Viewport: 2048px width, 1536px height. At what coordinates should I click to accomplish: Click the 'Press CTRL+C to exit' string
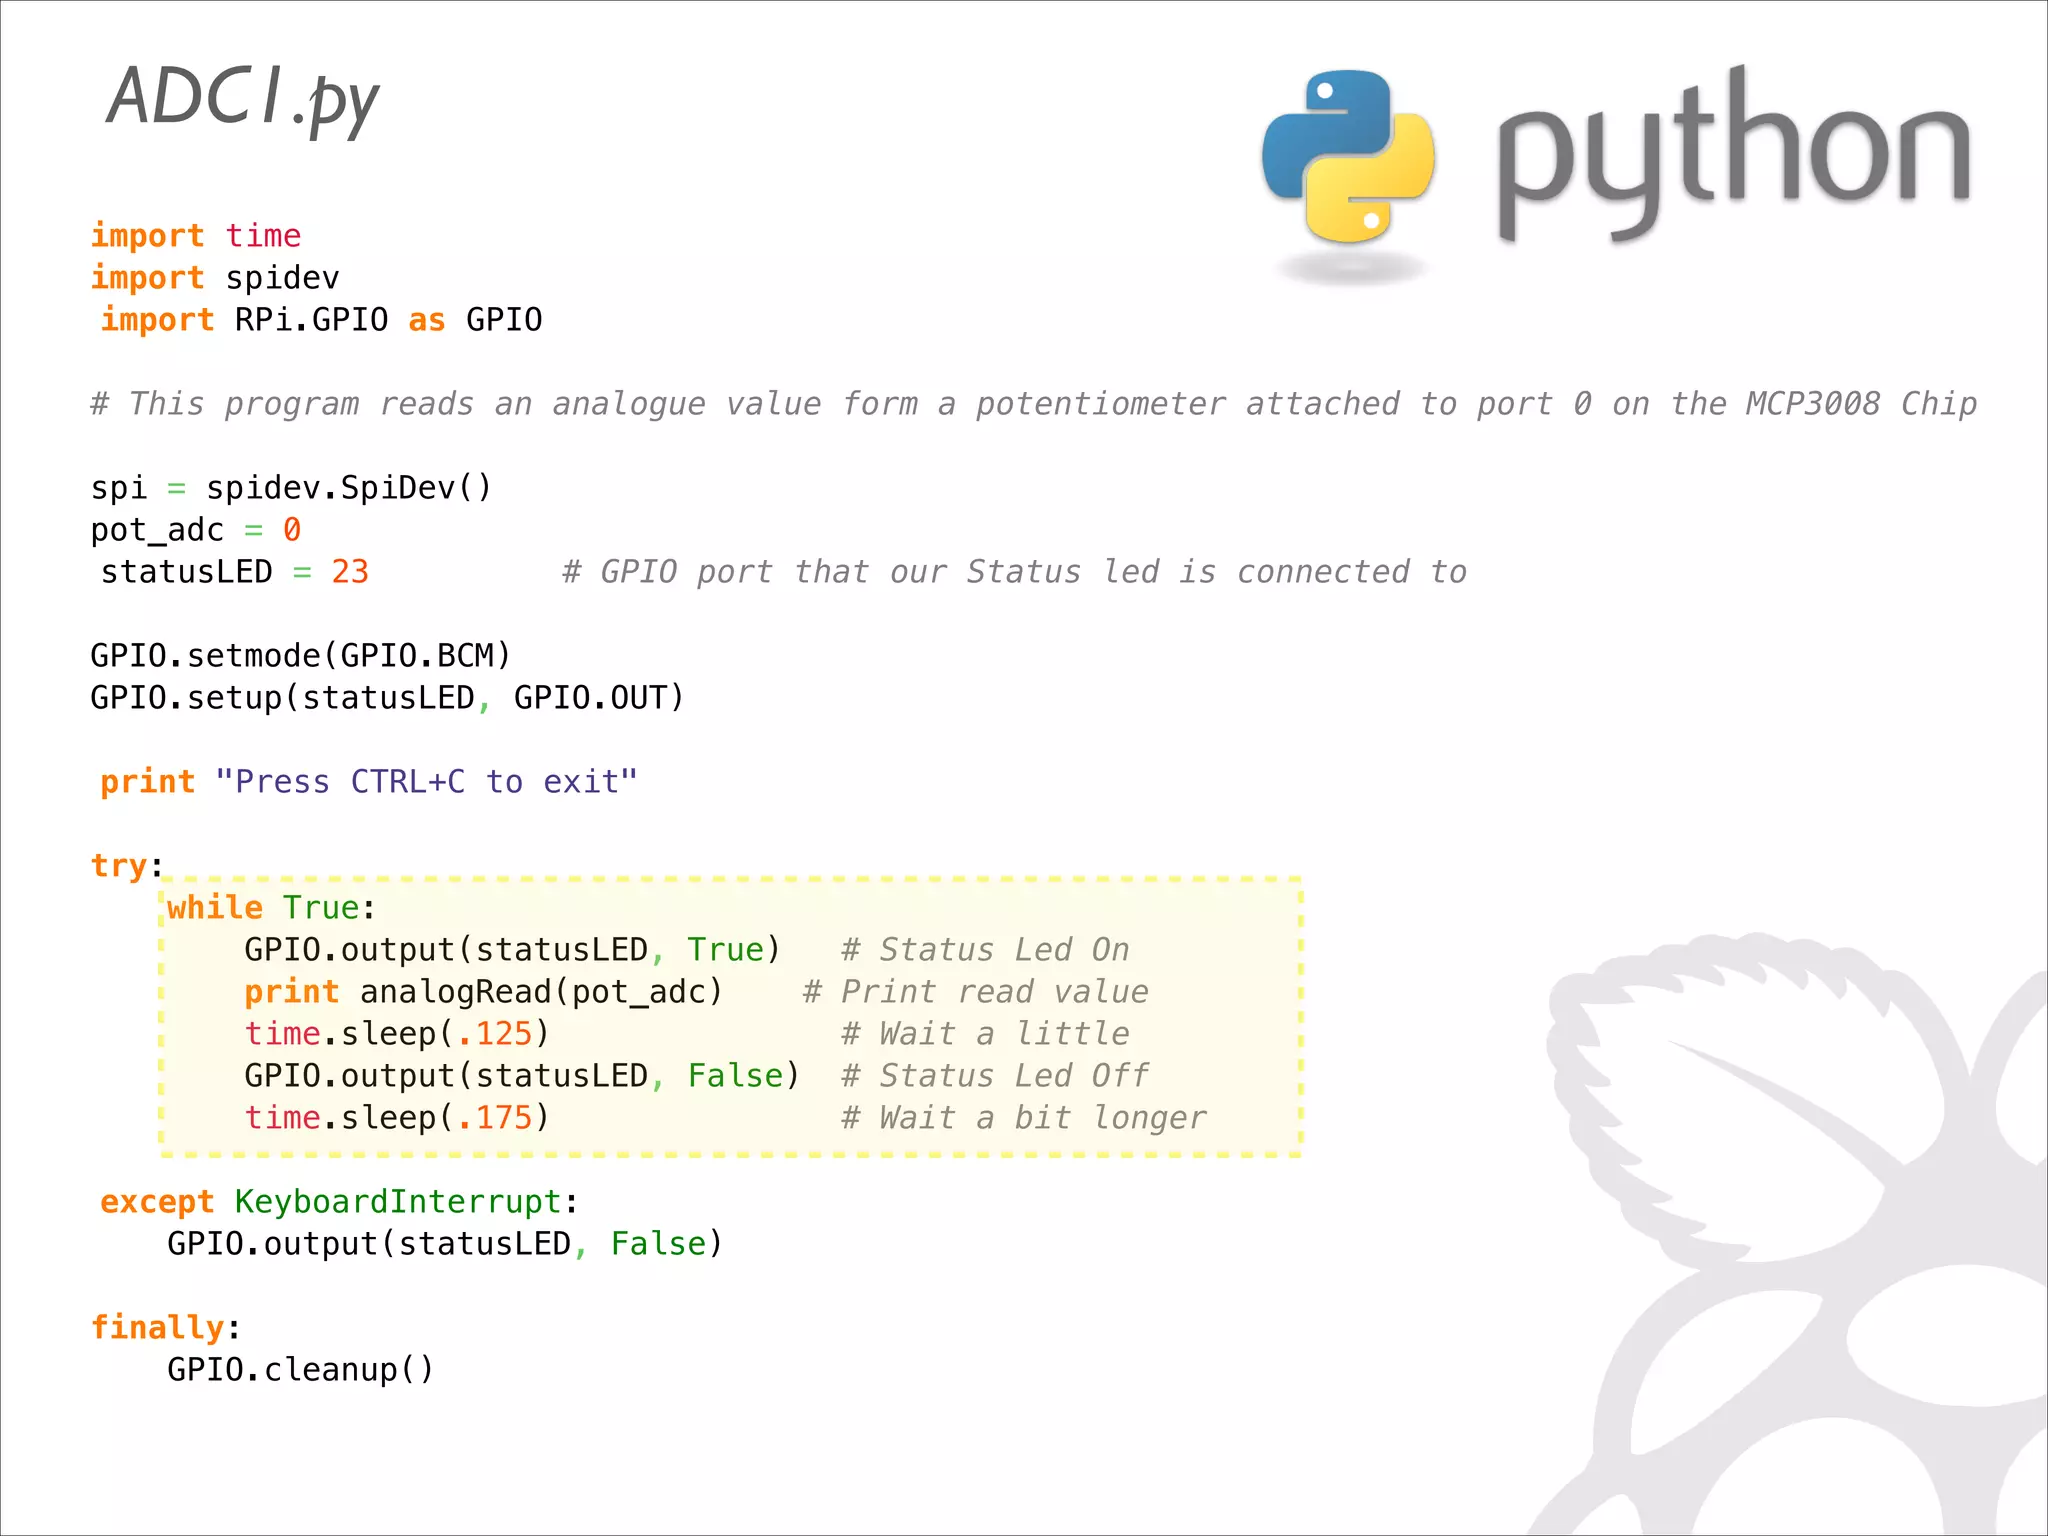pos(426,782)
